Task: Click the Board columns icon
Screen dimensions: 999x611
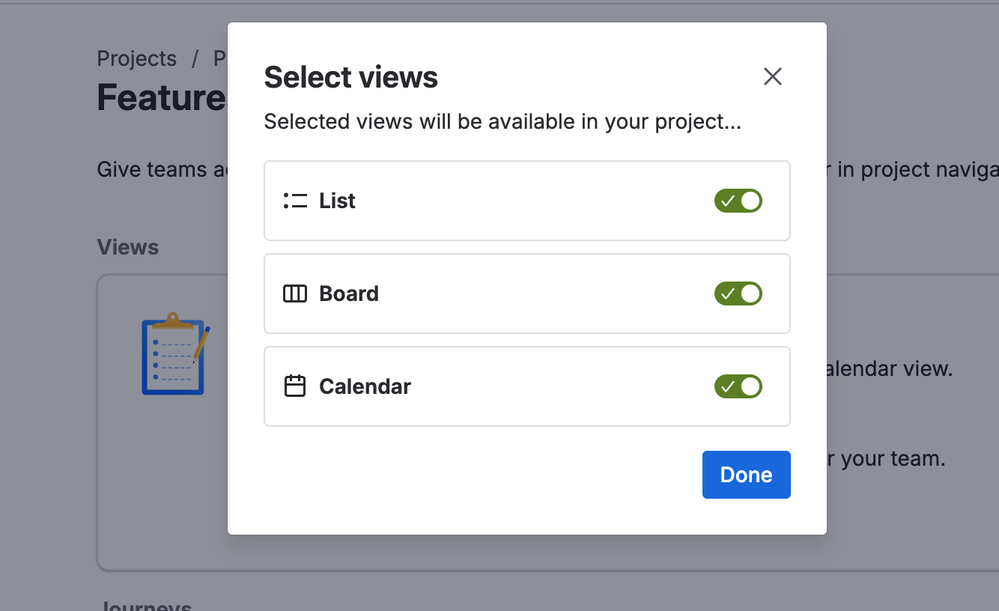Action: point(295,294)
